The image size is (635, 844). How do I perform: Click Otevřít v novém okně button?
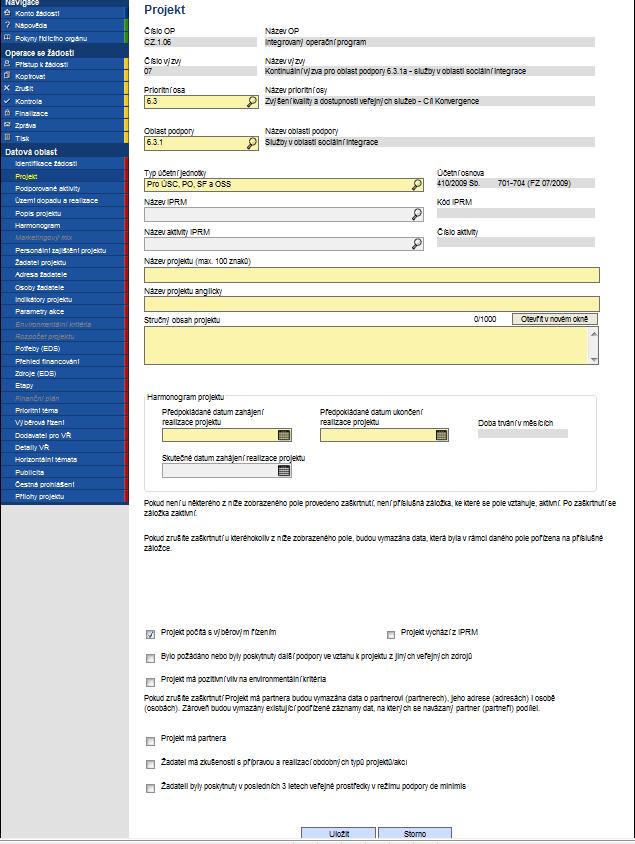(x=554, y=319)
